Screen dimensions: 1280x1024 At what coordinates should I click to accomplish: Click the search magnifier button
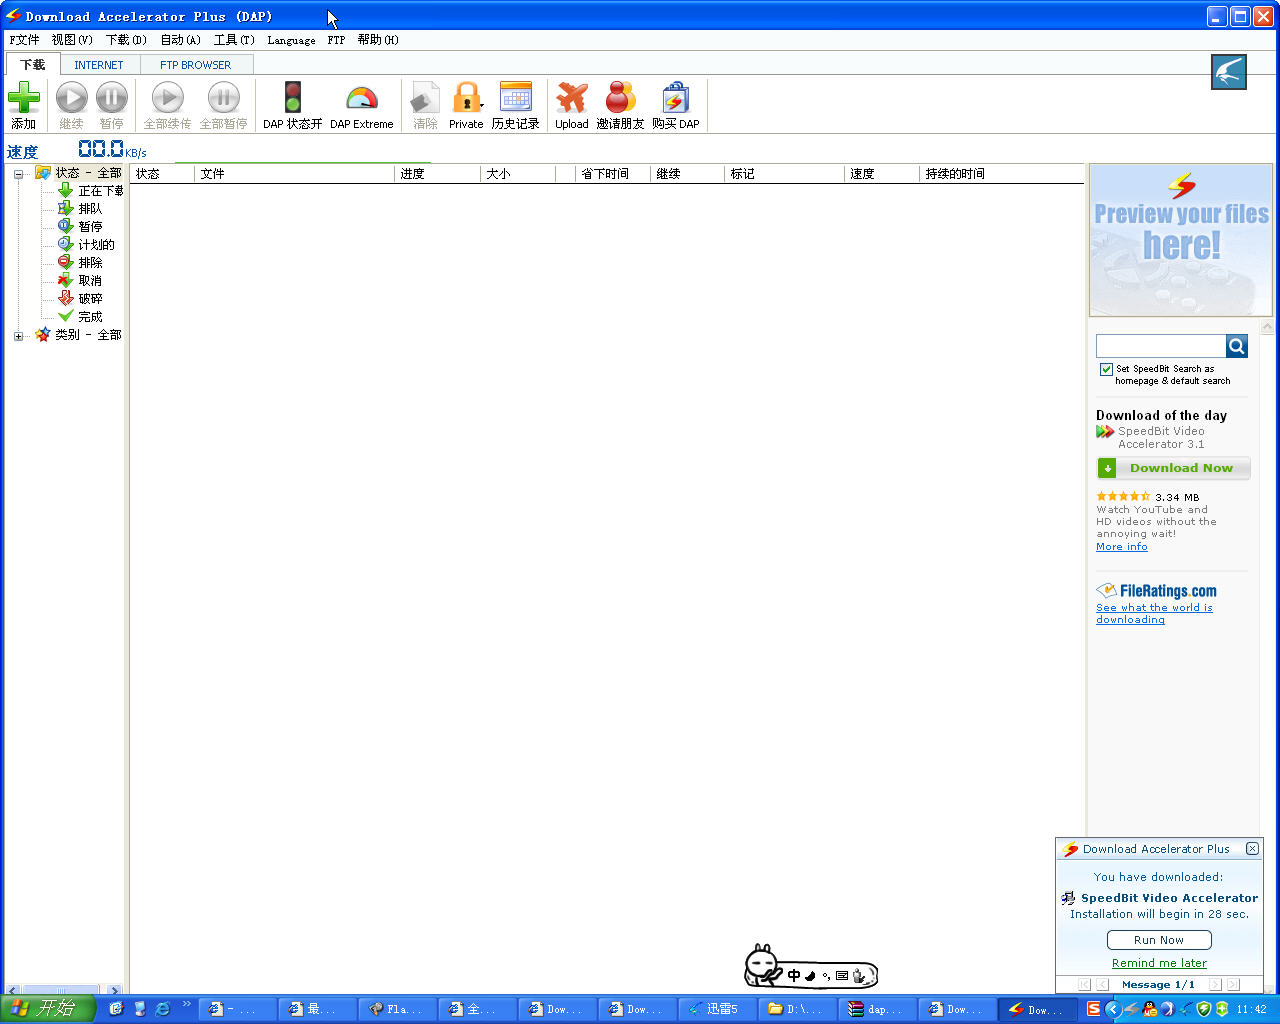(1237, 346)
